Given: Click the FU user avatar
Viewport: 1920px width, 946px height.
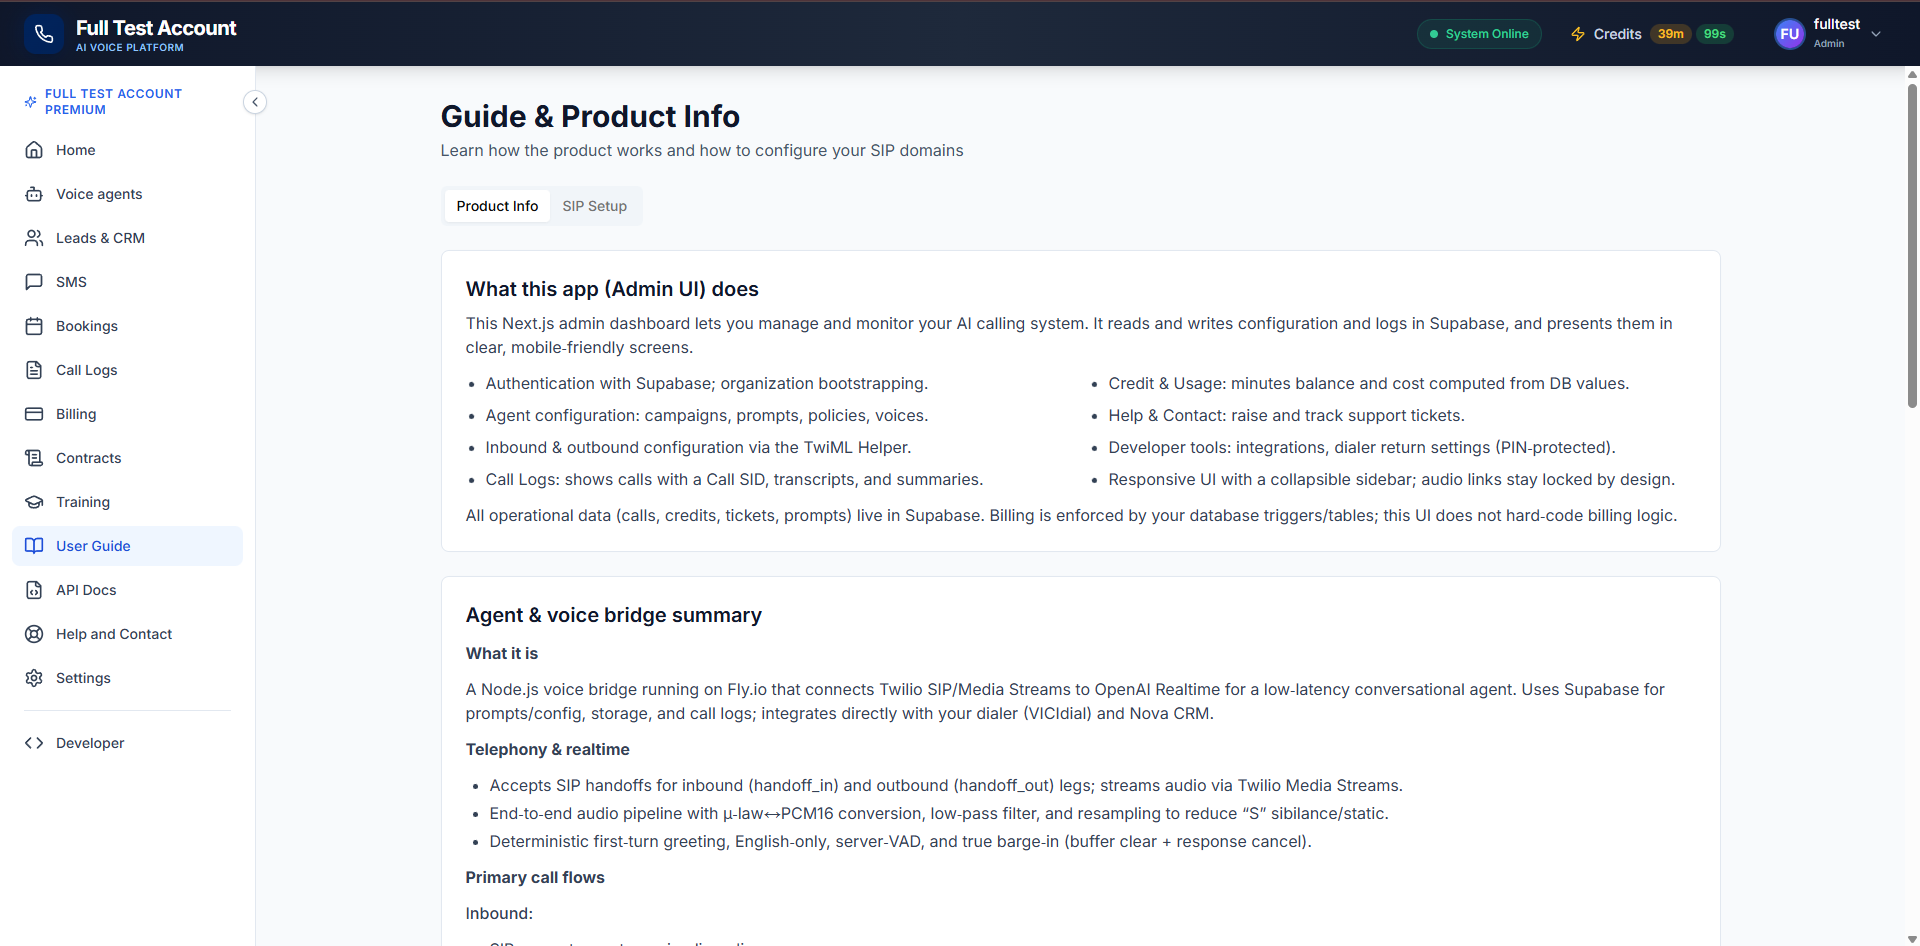Looking at the screenshot, I should click(x=1789, y=34).
